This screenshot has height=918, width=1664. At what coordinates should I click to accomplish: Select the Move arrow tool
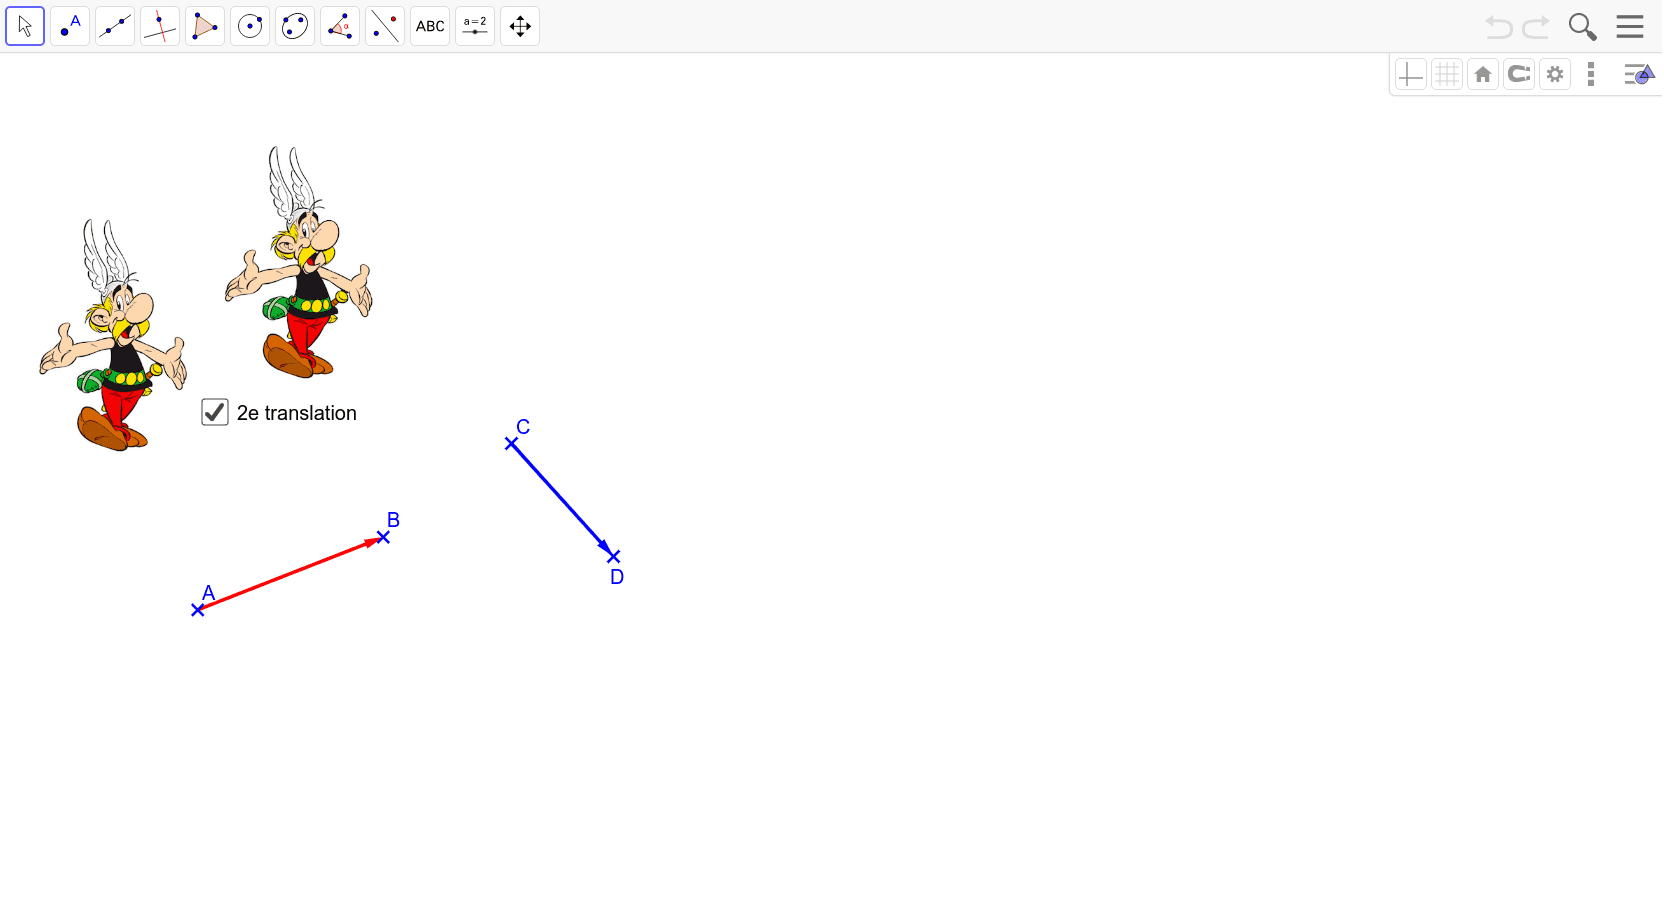[x=25, y=26]
